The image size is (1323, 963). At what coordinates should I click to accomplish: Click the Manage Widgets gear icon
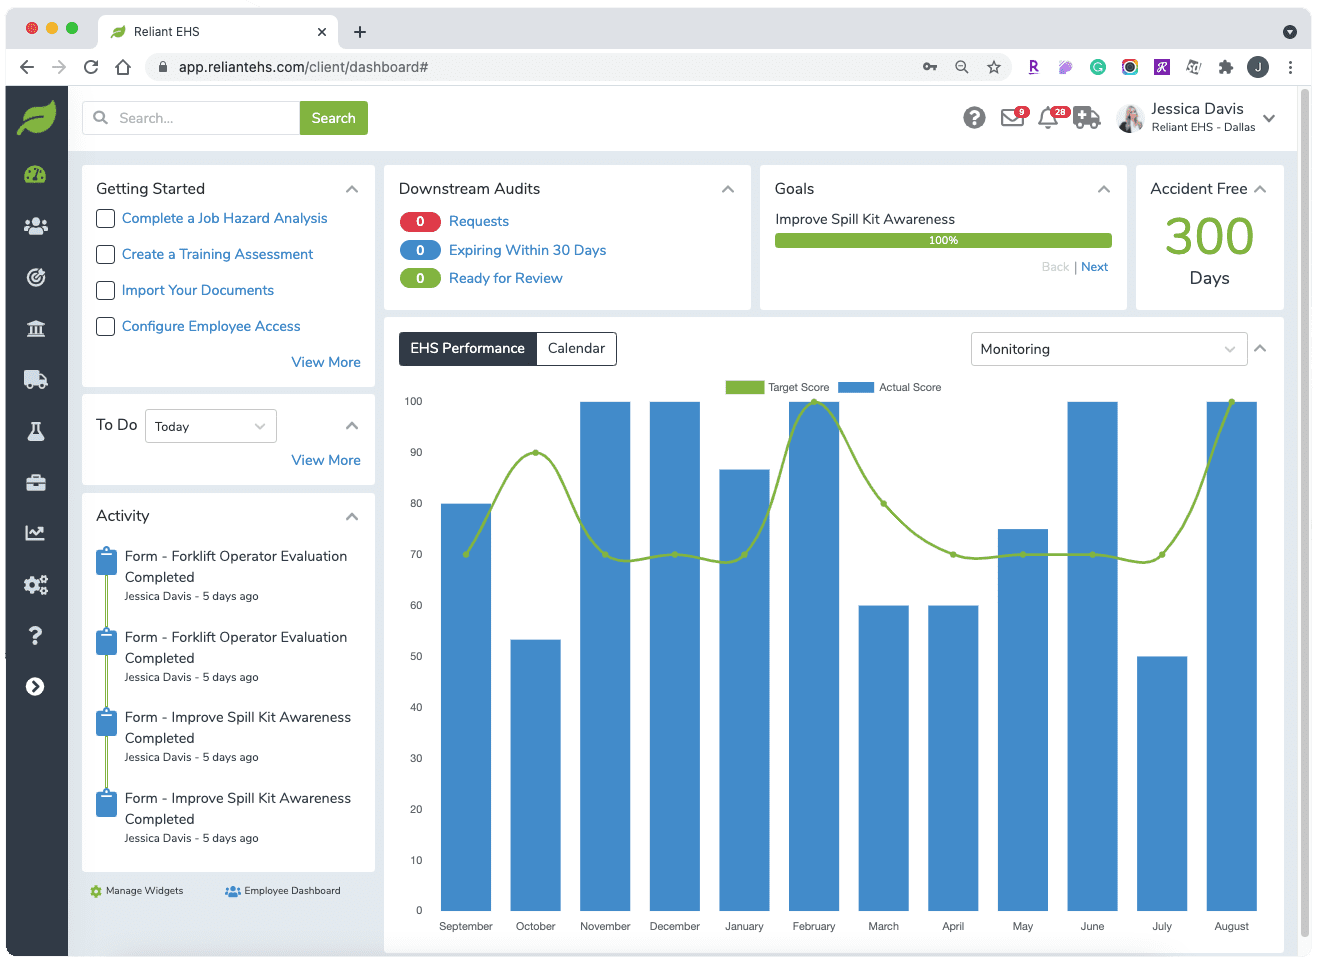(96, 891)
